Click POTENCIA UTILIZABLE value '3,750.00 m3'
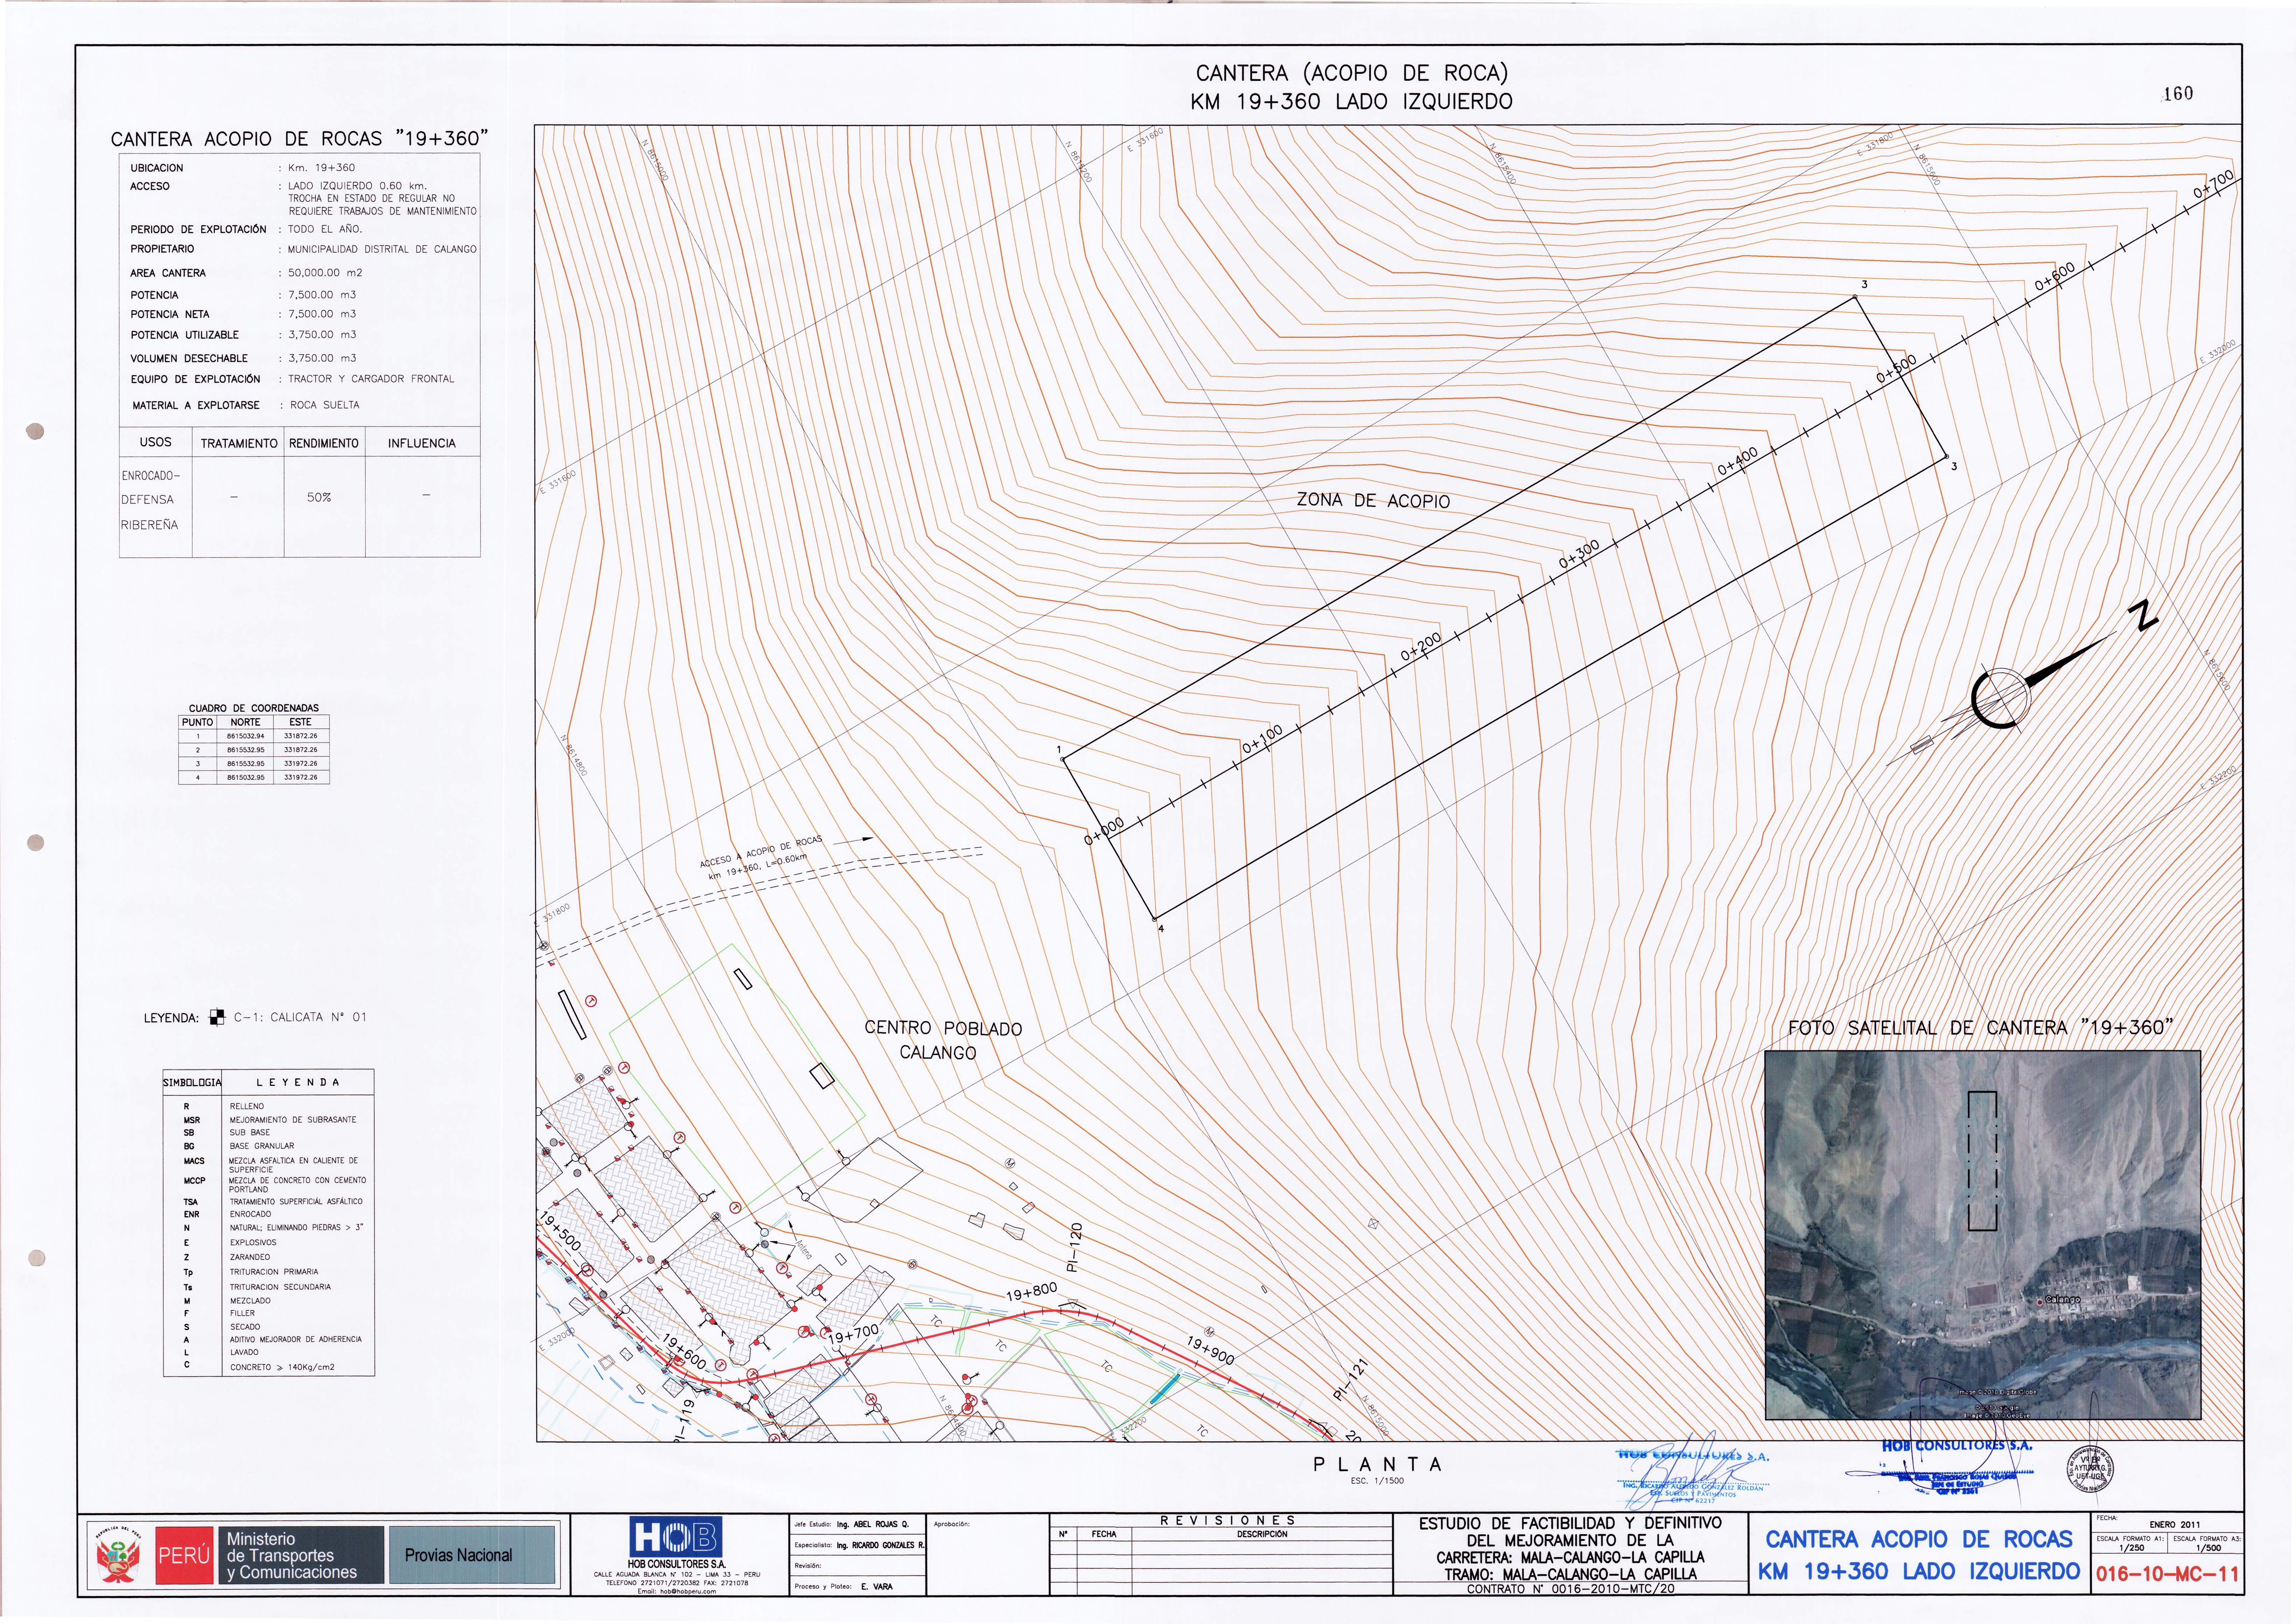The width and height of the screenshot is (2296, 1624). tap(322, 335)
